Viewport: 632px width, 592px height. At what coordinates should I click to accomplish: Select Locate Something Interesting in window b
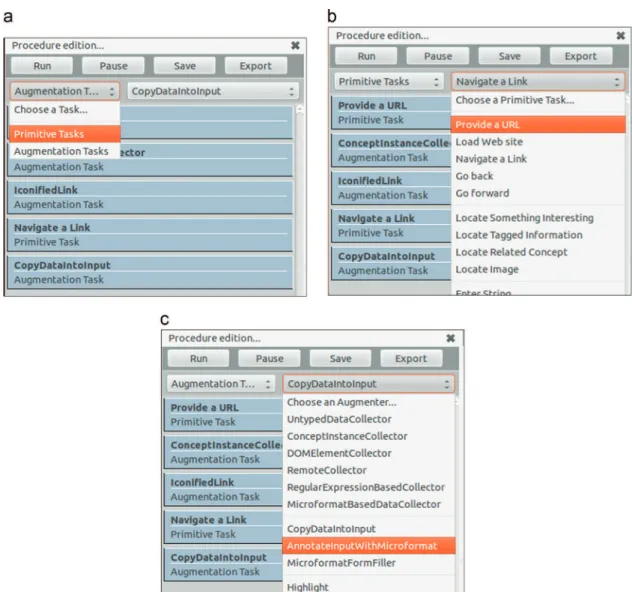click(x=538, y=218)
